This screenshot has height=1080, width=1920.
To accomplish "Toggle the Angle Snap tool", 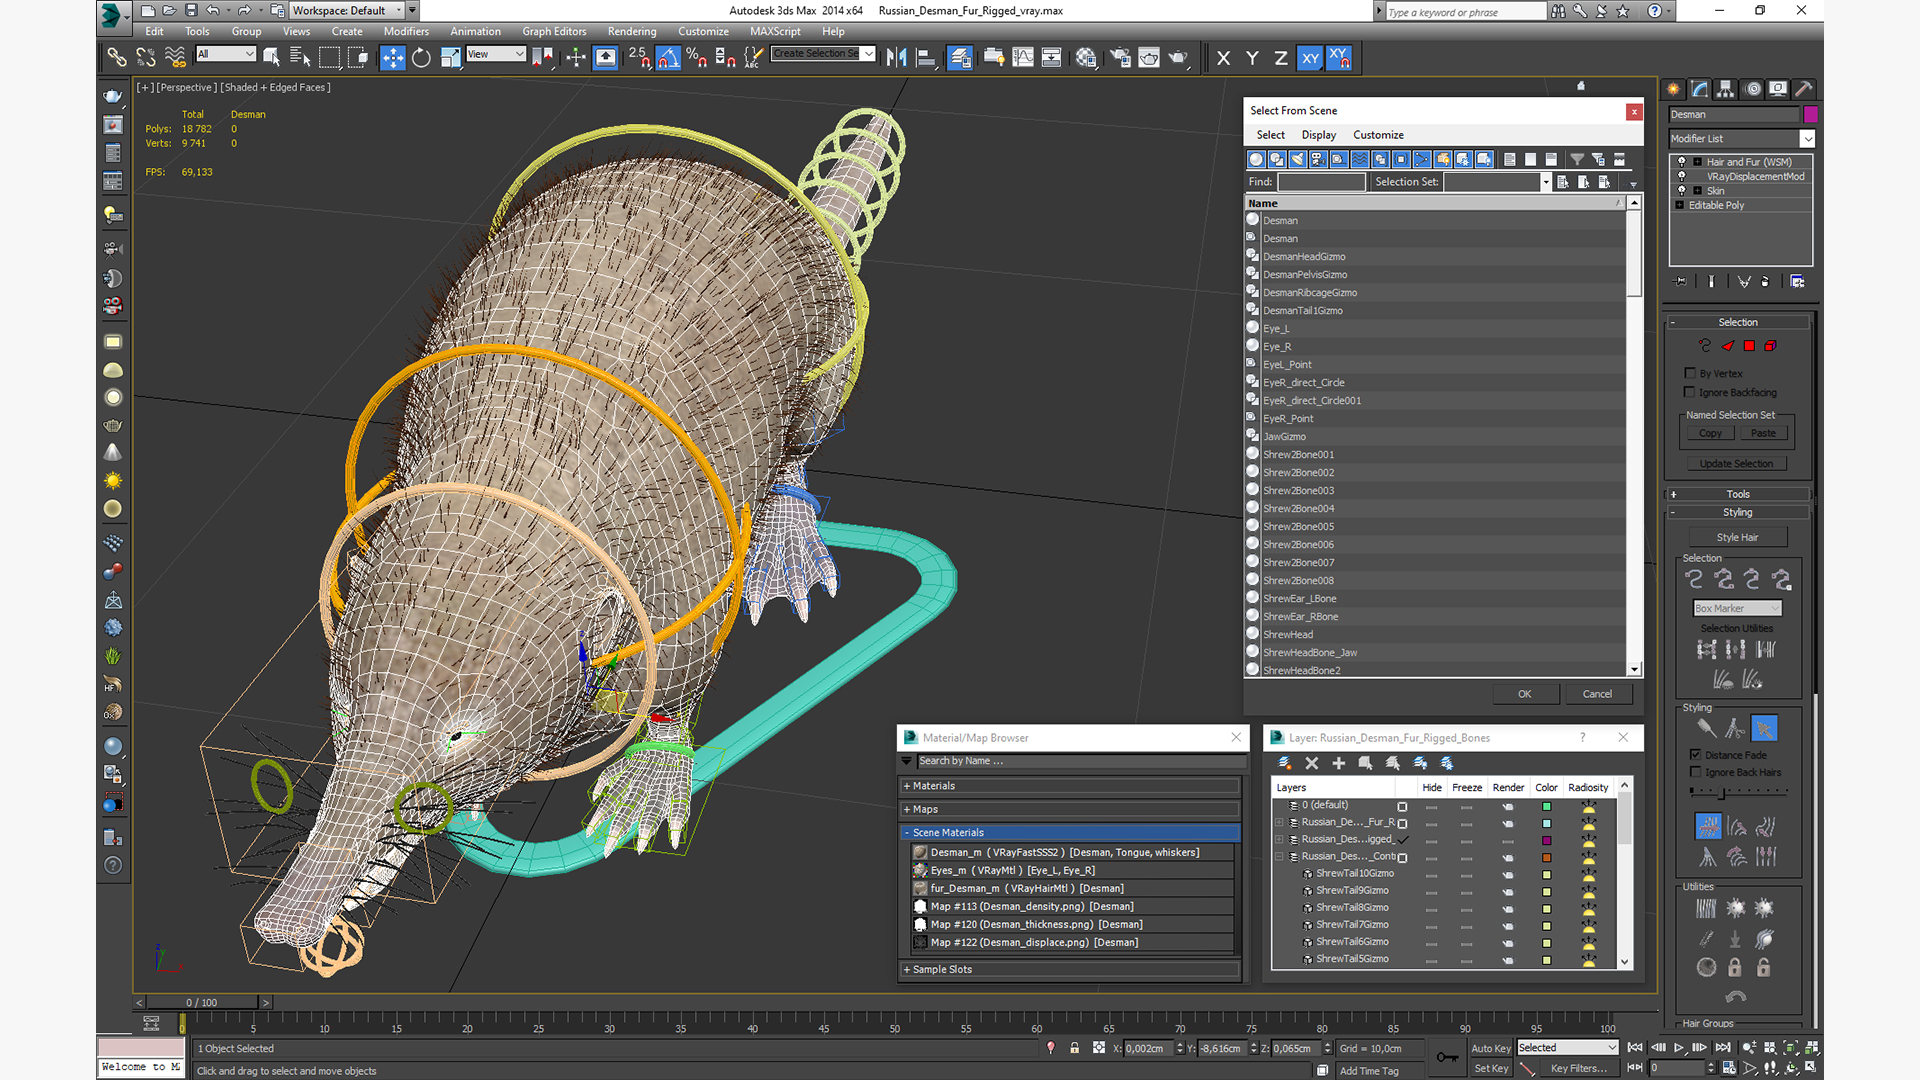I will 668,58.
